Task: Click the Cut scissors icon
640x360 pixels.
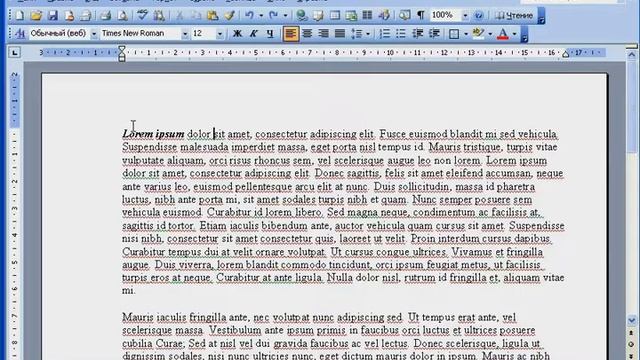Action: (x=179, y=16)
